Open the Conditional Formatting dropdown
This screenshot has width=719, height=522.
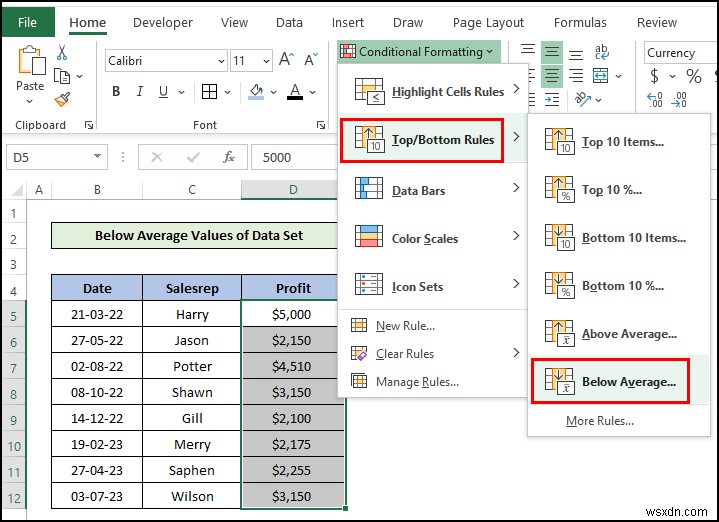point(419,51)
